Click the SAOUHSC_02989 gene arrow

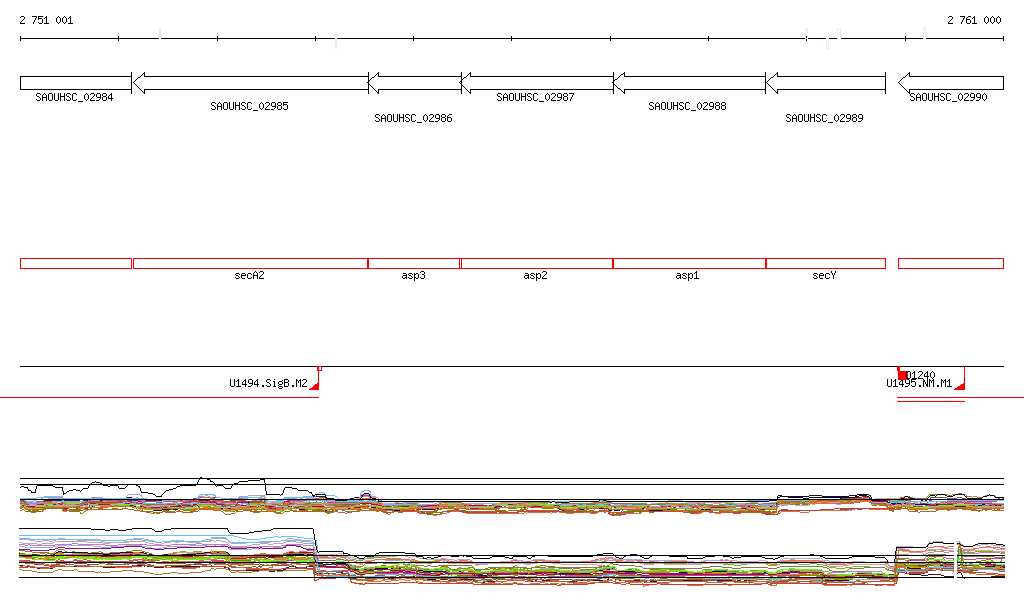pos(825,83)
